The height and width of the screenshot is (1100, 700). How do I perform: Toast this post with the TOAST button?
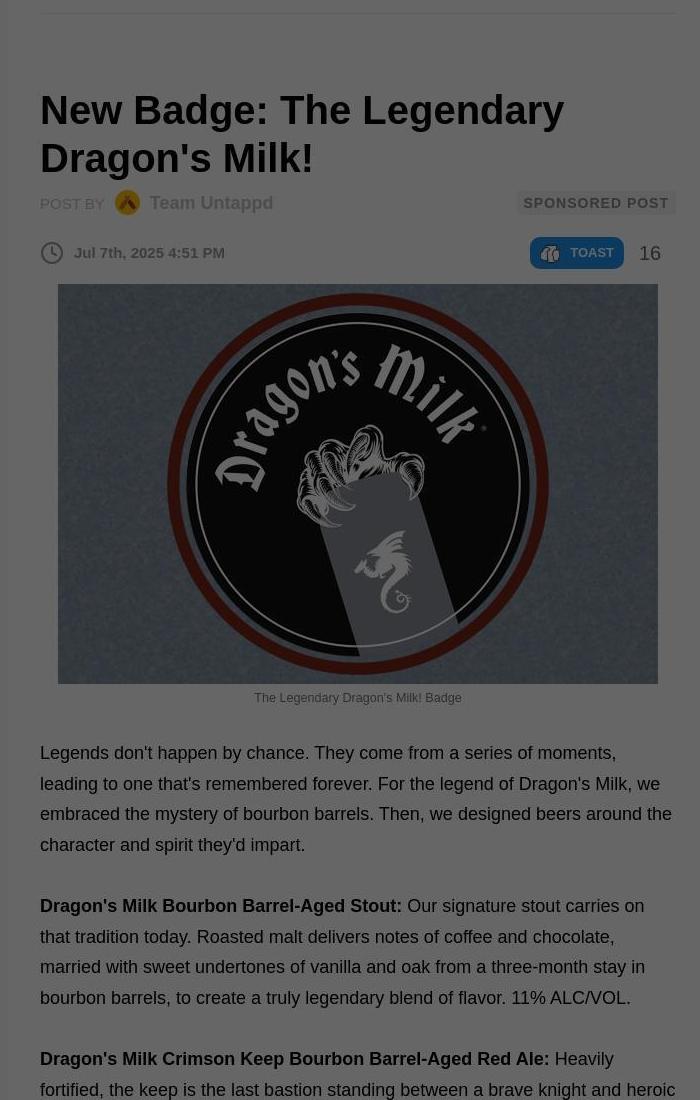(577, 253)
